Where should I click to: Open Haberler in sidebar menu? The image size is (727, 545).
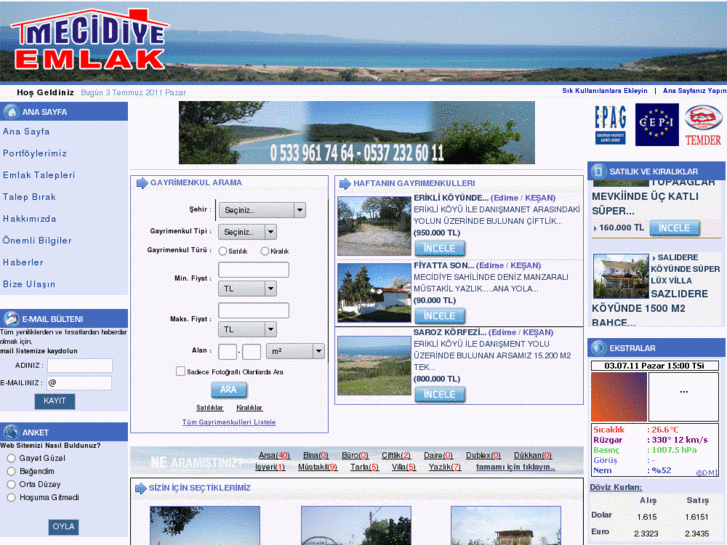(x=23, y=263)
